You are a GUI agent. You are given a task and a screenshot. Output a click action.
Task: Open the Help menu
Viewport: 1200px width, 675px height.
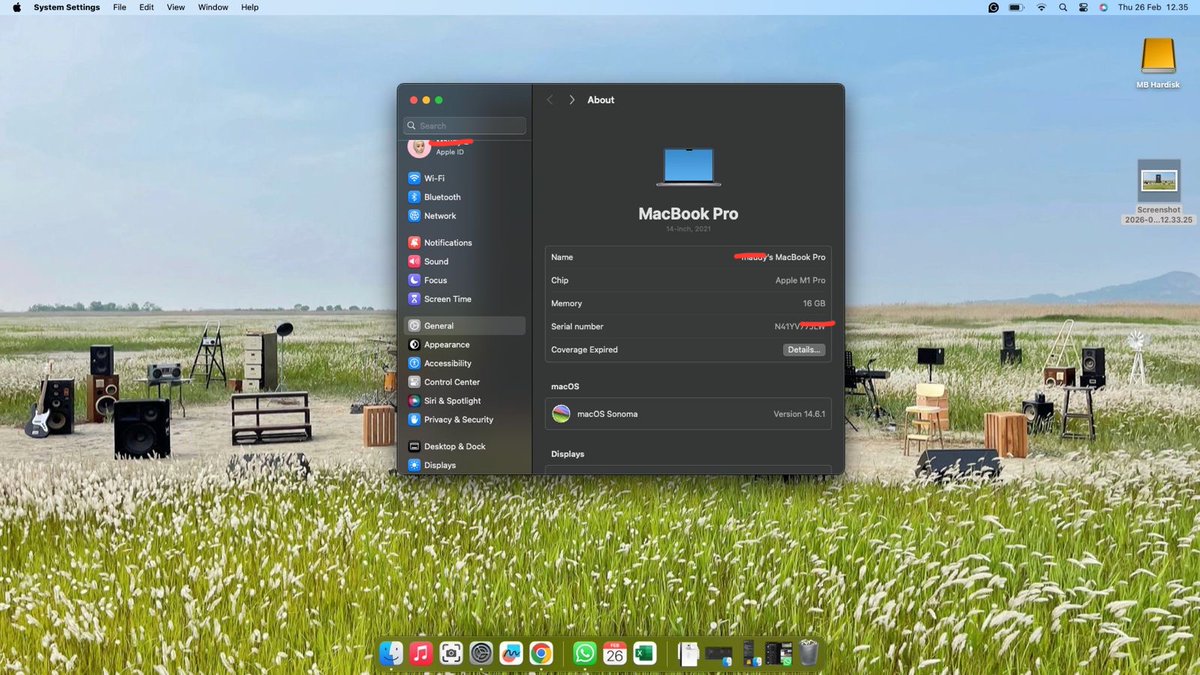pyautogui.click(x=250, y=7)
